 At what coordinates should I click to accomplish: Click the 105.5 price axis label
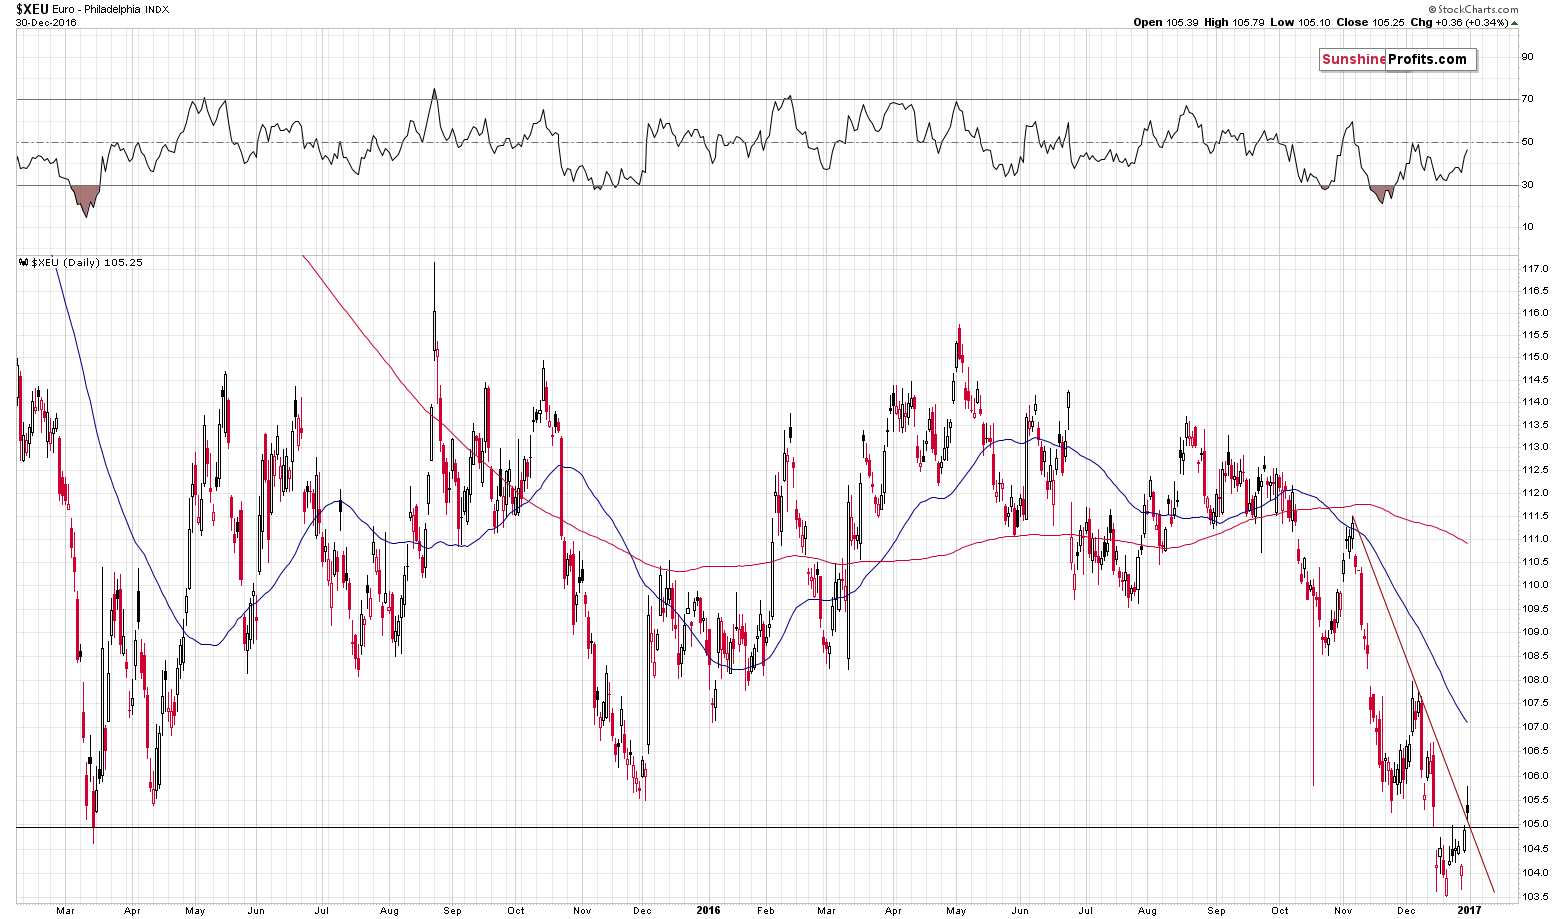(1536, 800)
